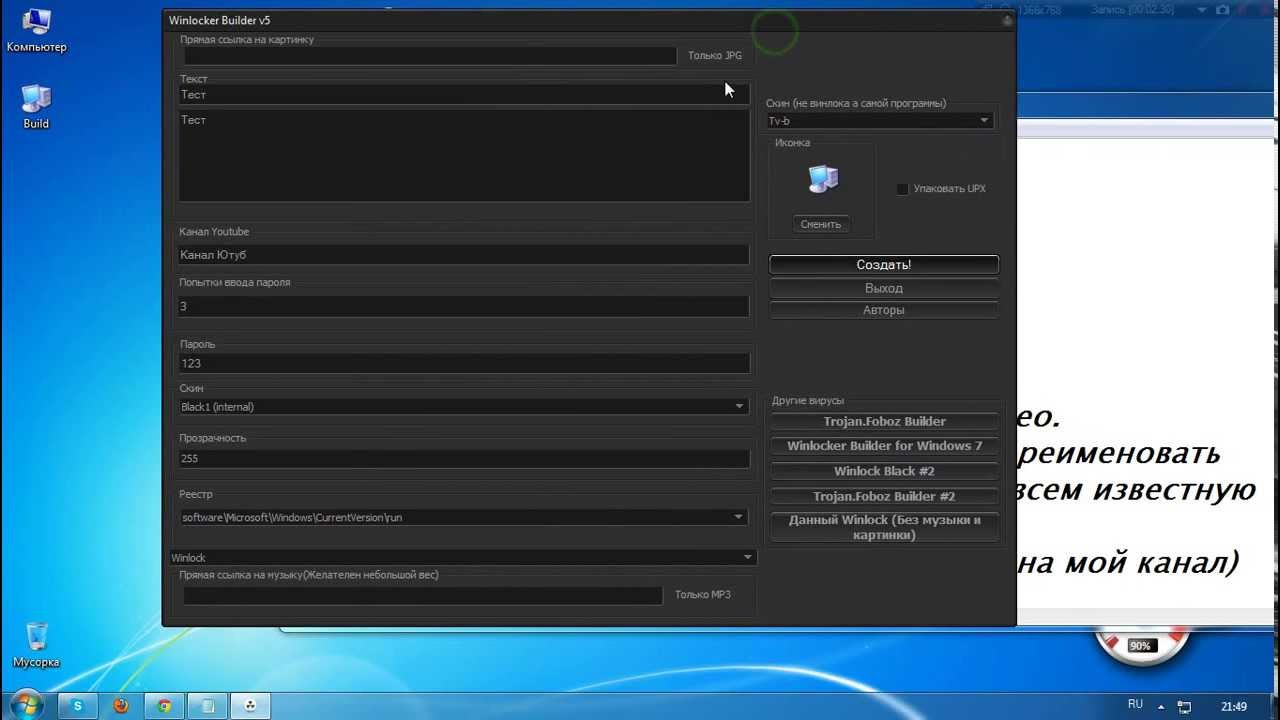Click the computer icon preview in Иконка

point(823,179)
